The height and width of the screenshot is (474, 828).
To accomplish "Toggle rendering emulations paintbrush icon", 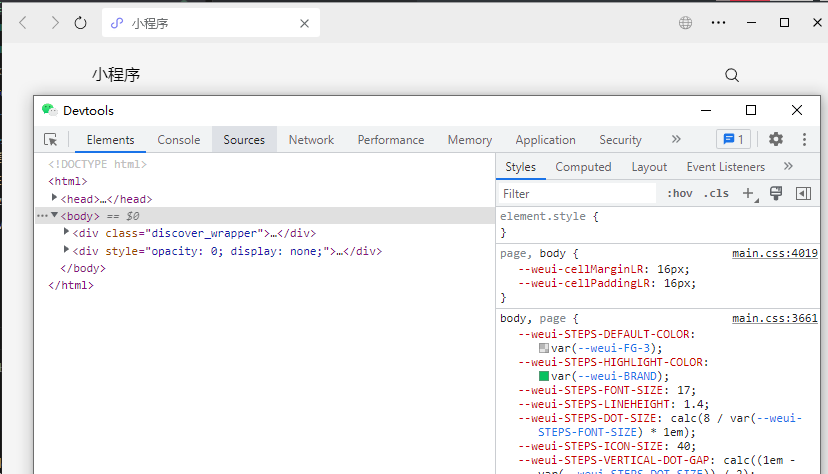I will coord(776,193).
